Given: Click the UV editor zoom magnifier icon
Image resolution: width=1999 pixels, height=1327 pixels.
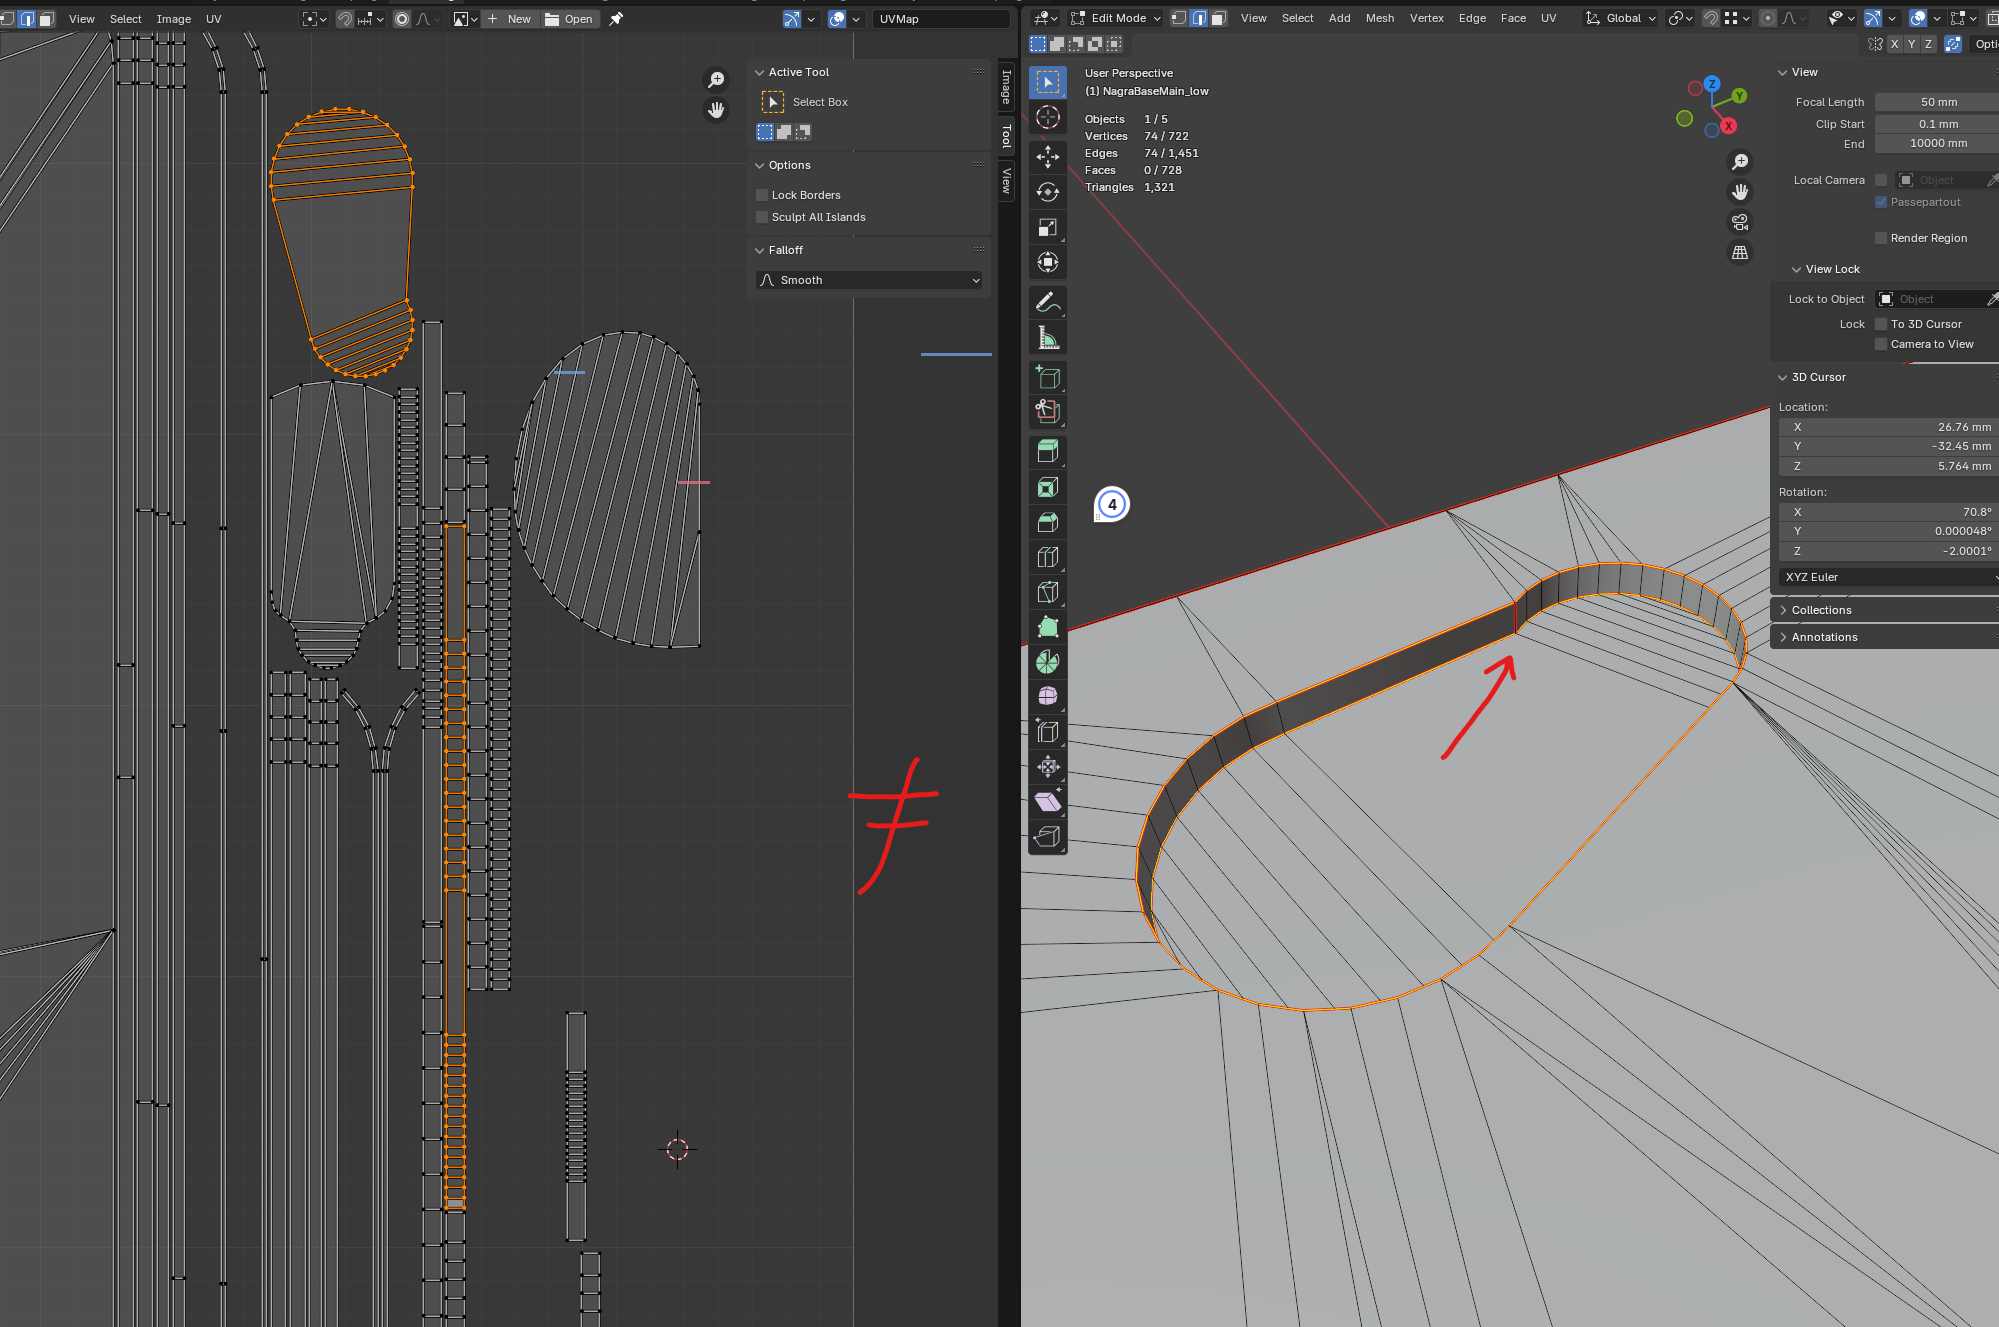Looking at the screenshot, I should [x=716, y=80].
